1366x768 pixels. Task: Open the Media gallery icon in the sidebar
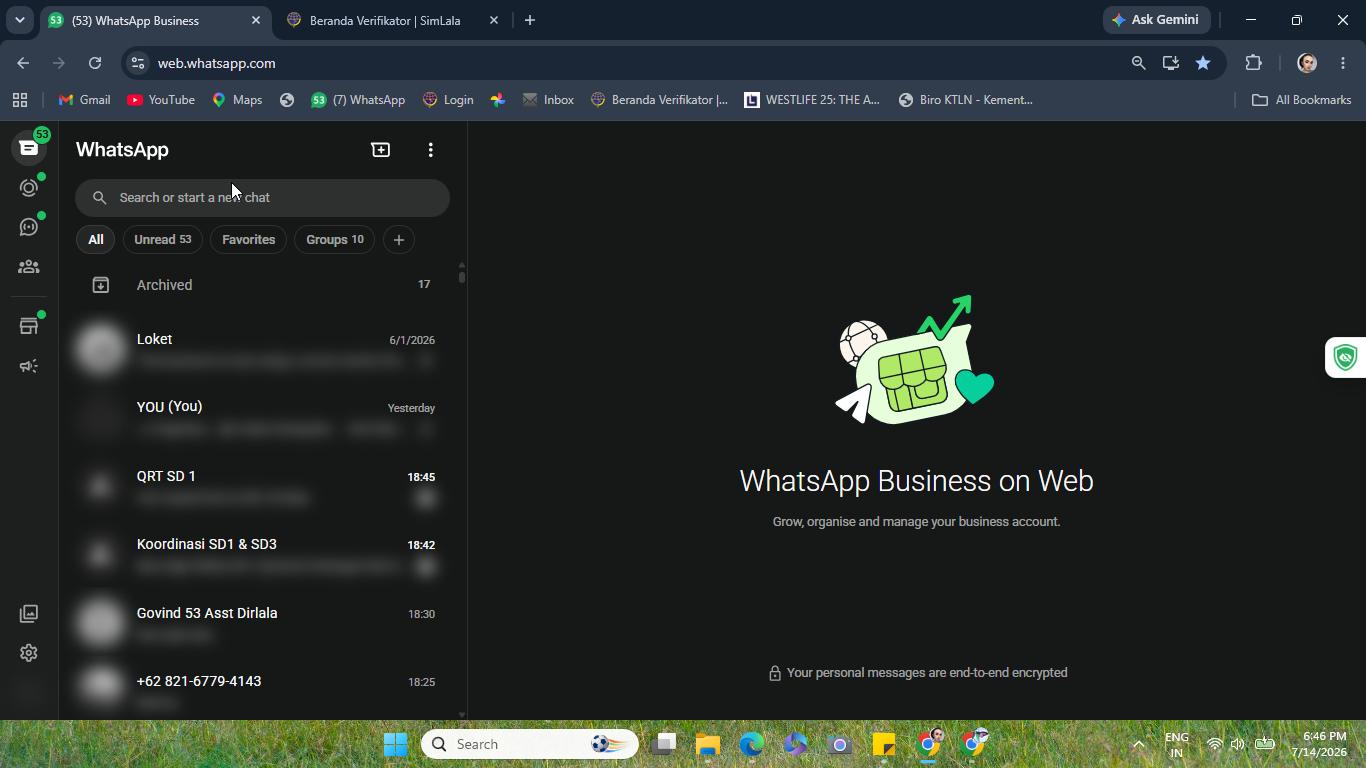click(29, 613)
